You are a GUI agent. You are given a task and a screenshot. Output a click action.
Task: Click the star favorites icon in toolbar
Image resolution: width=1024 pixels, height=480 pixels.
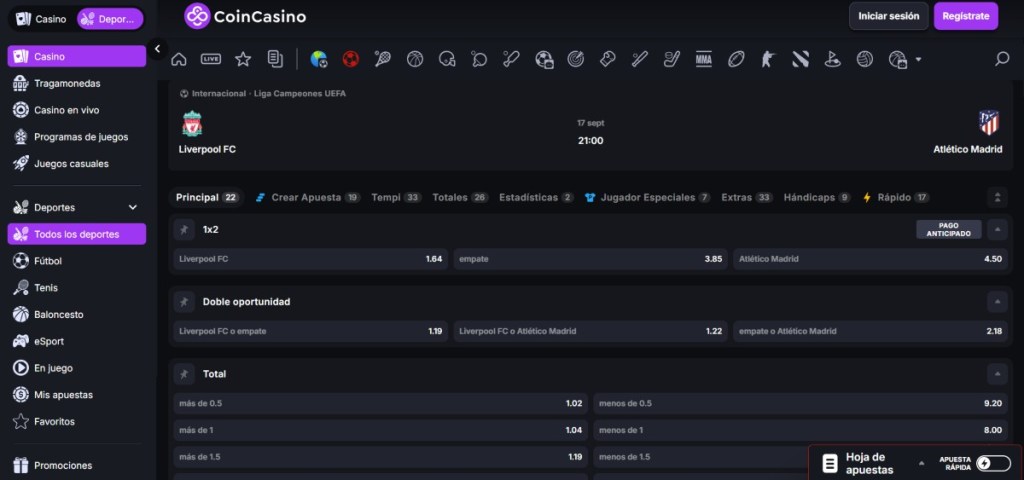tap(243, 59)
